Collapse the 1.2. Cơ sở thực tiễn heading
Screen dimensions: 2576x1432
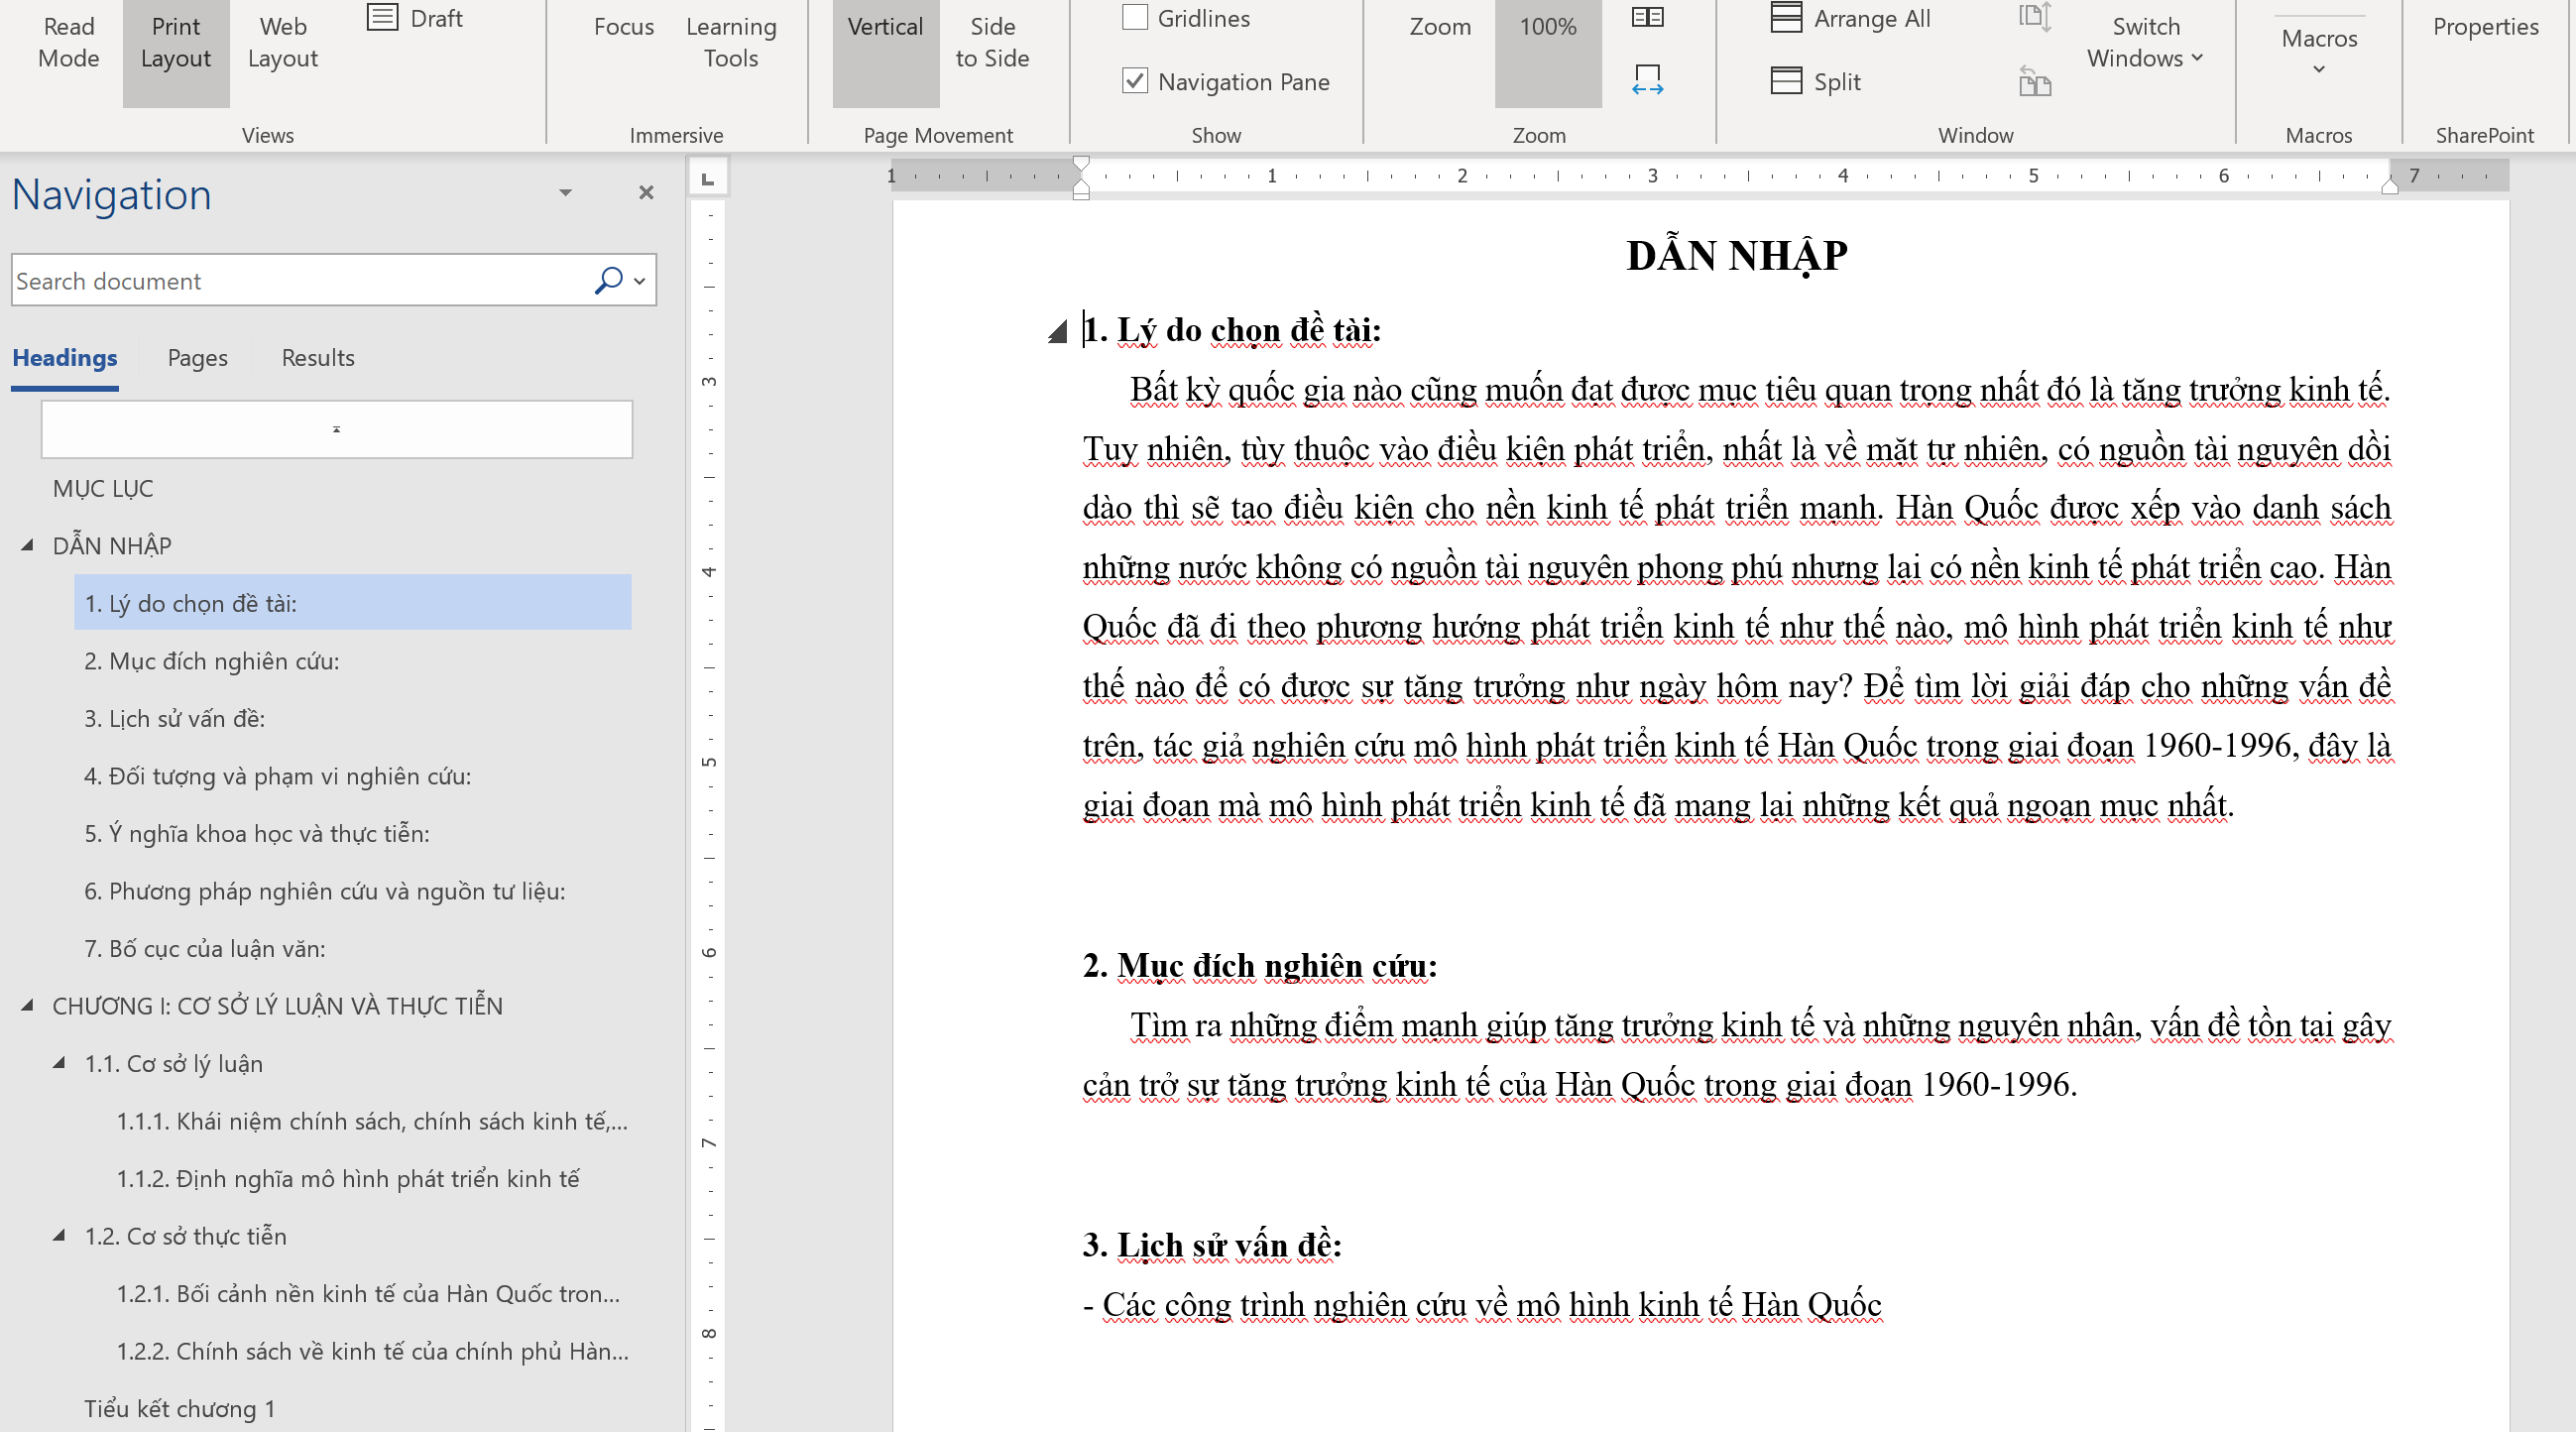60,1236
